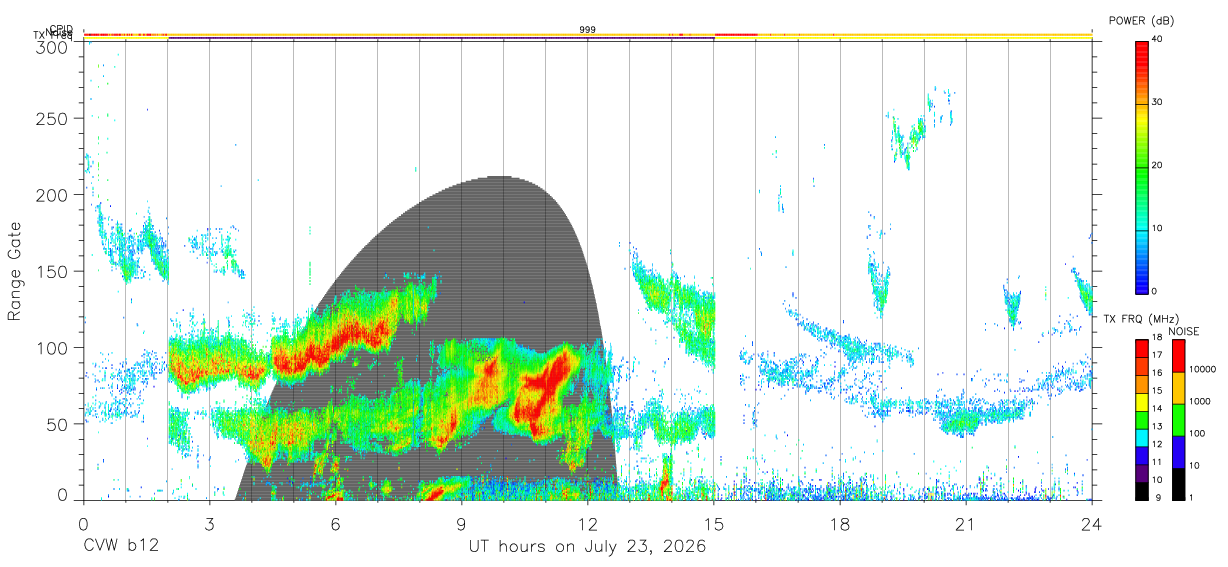The image size is (1228, 567).
Task: Click the 'CVW b12' radar label
Action: pos(120,547)
